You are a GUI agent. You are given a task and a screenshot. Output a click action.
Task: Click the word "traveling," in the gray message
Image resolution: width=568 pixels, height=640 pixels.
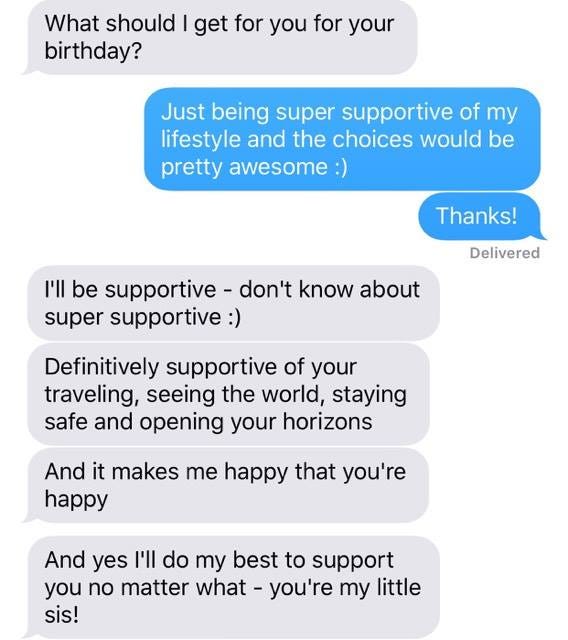pos(91,395)
